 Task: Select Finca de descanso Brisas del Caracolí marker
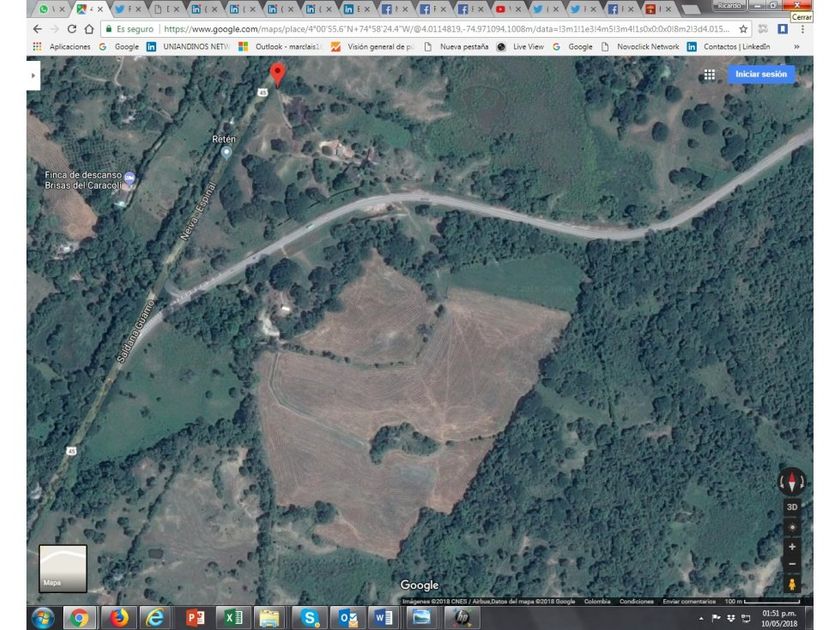pyautogui.click(x=130, y=177)
